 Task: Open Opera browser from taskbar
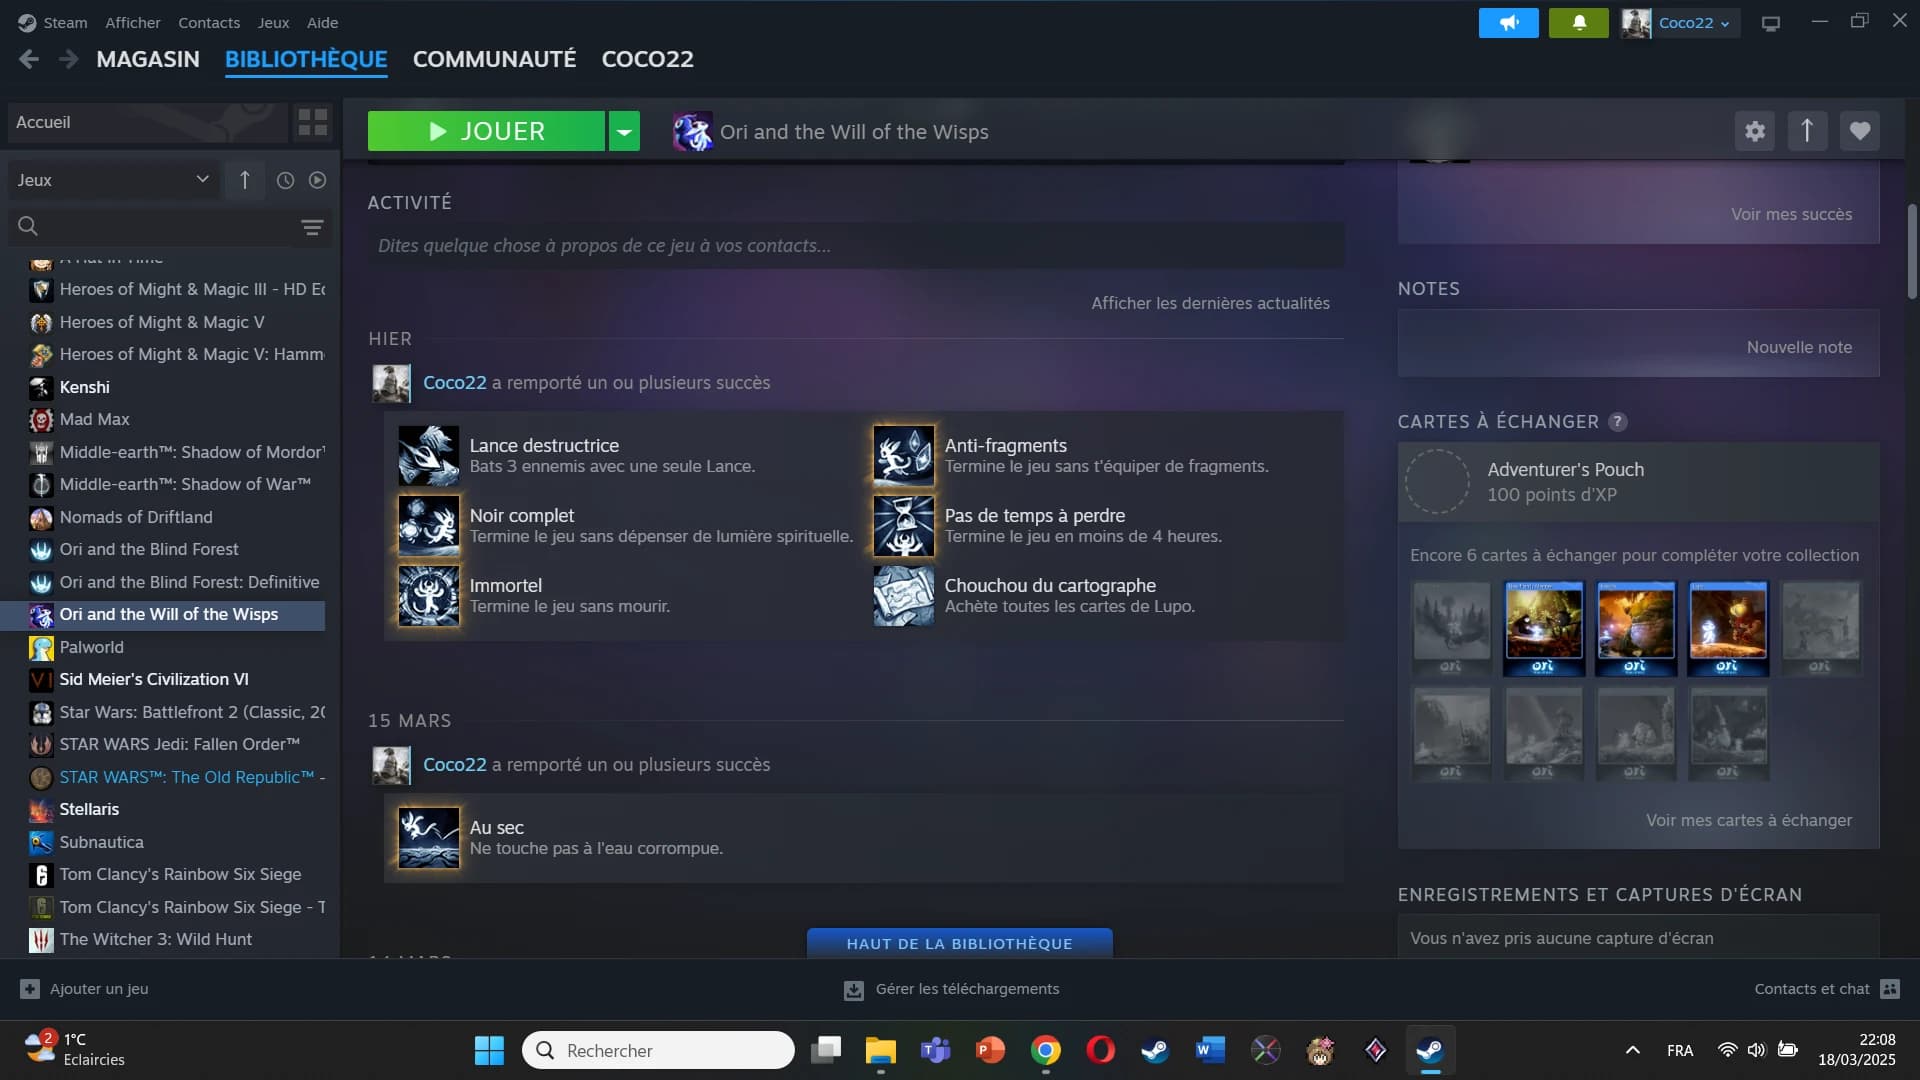coord(1101,1050)
